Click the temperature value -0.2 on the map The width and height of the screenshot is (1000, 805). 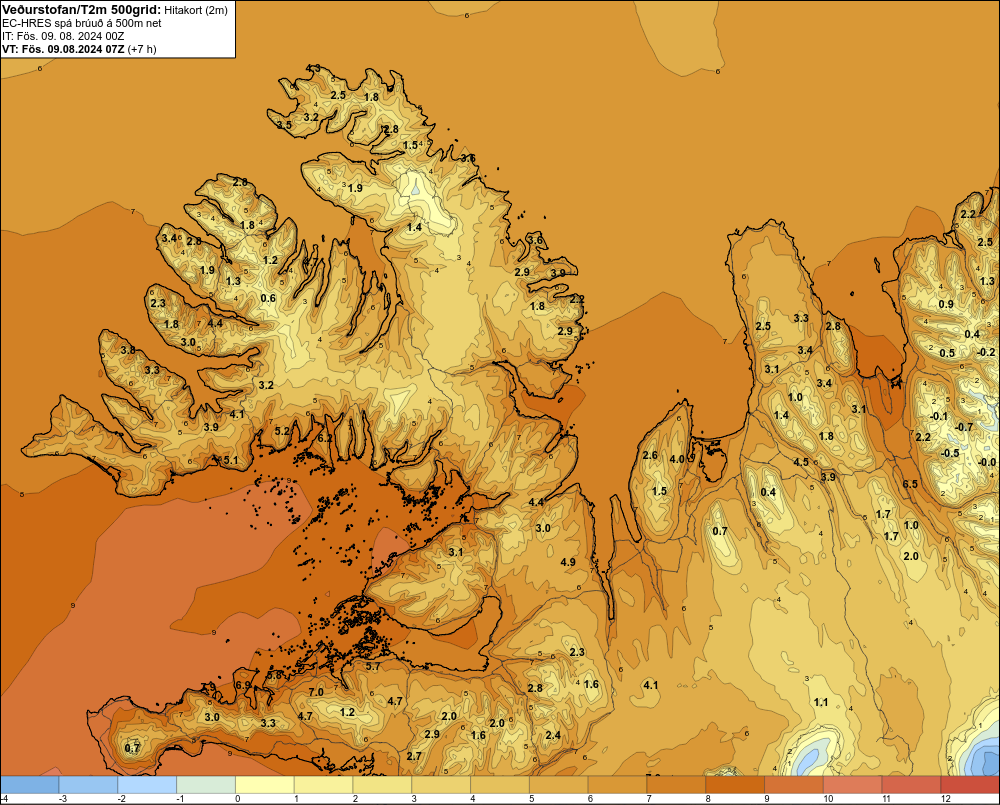pyautogui.click(x=986, y=352)
